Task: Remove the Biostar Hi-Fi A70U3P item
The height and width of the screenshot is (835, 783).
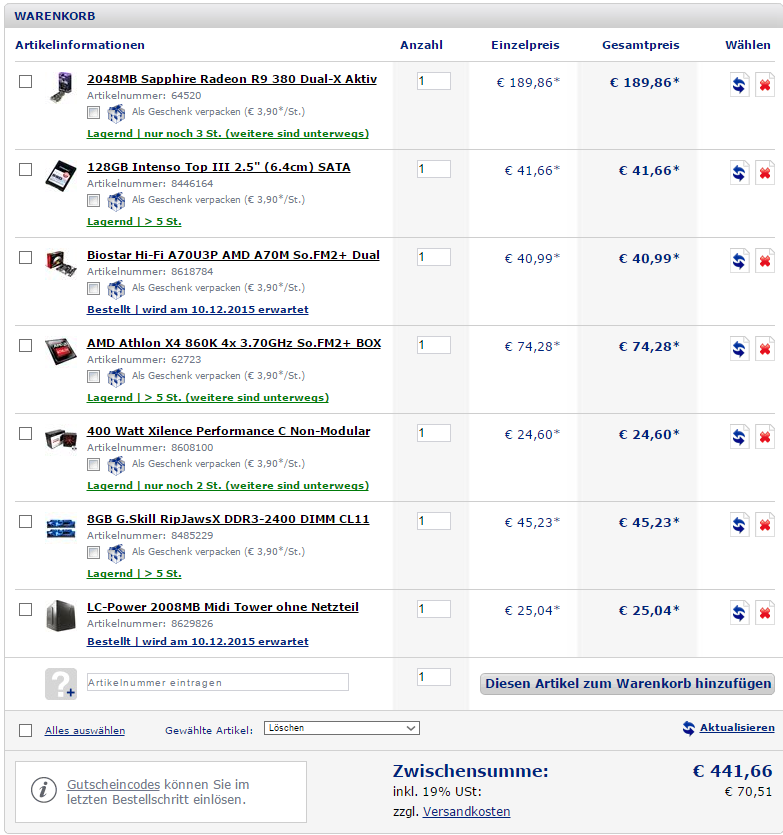Action: pos(764,261)
